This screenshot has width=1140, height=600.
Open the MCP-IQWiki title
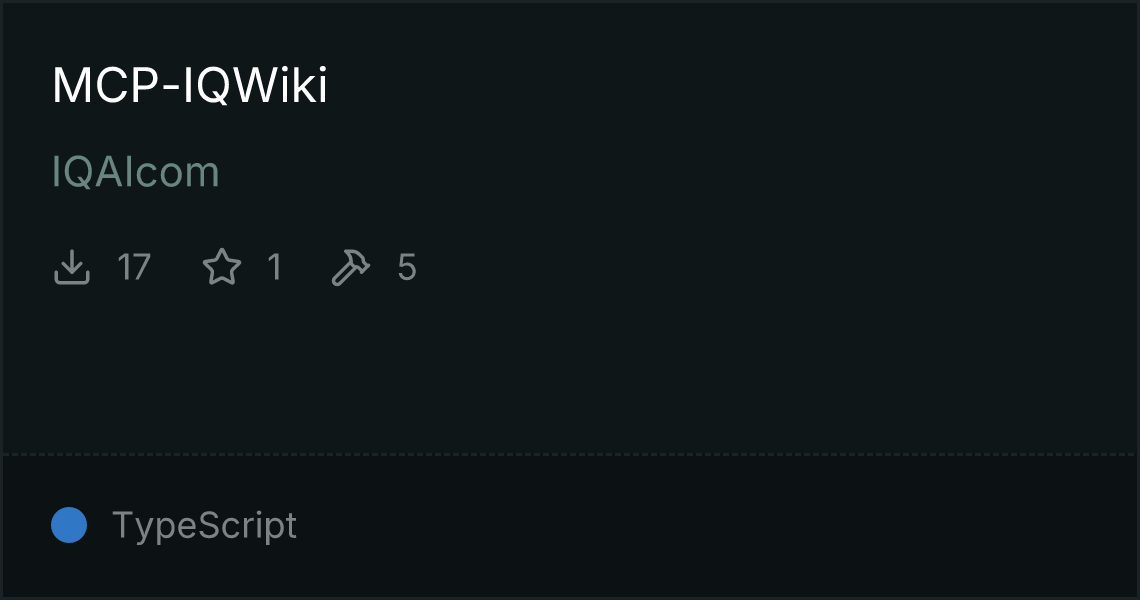[190, 86]
